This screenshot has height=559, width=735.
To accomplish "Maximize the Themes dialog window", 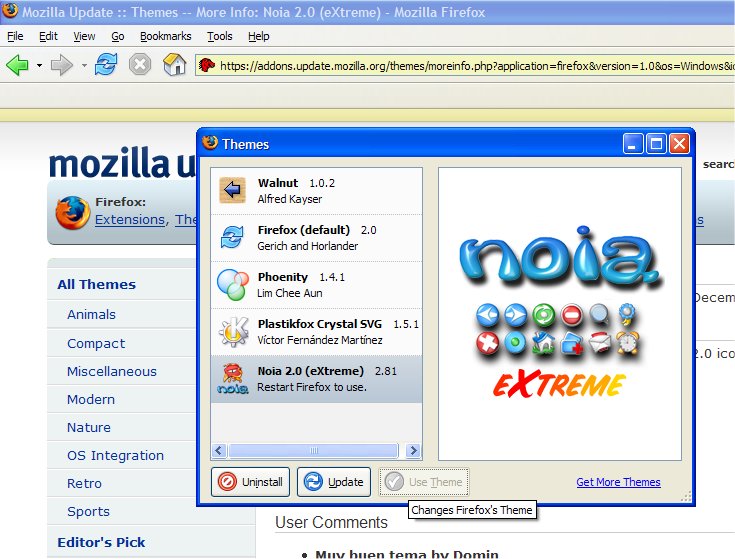I will click(656, 143).
